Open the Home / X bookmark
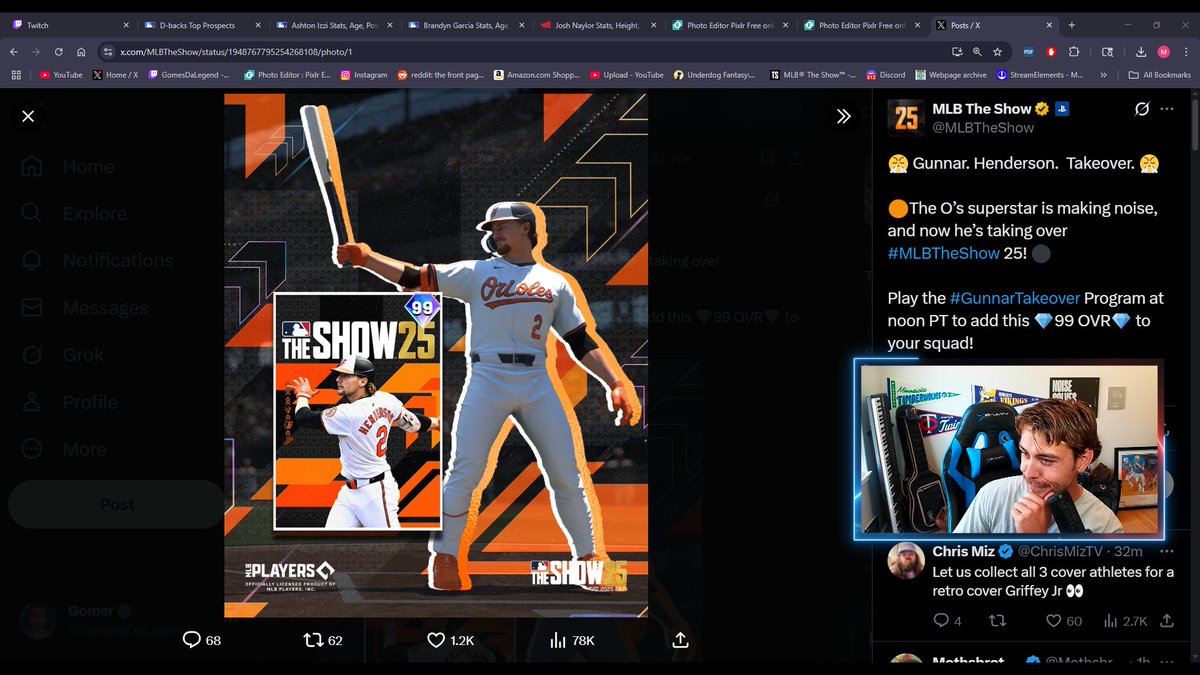Viewport: 1200px width, 675px height. [117, 74]
